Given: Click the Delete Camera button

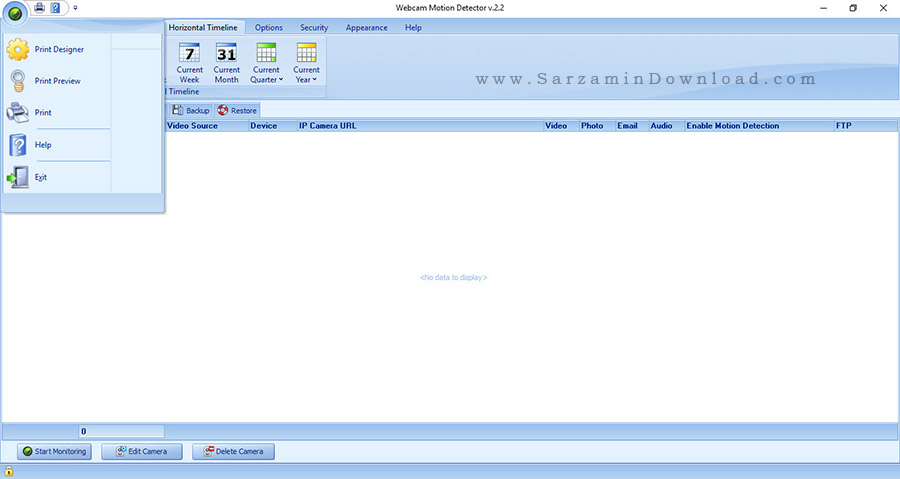Looking at the screenshot, I should [233, 451].
